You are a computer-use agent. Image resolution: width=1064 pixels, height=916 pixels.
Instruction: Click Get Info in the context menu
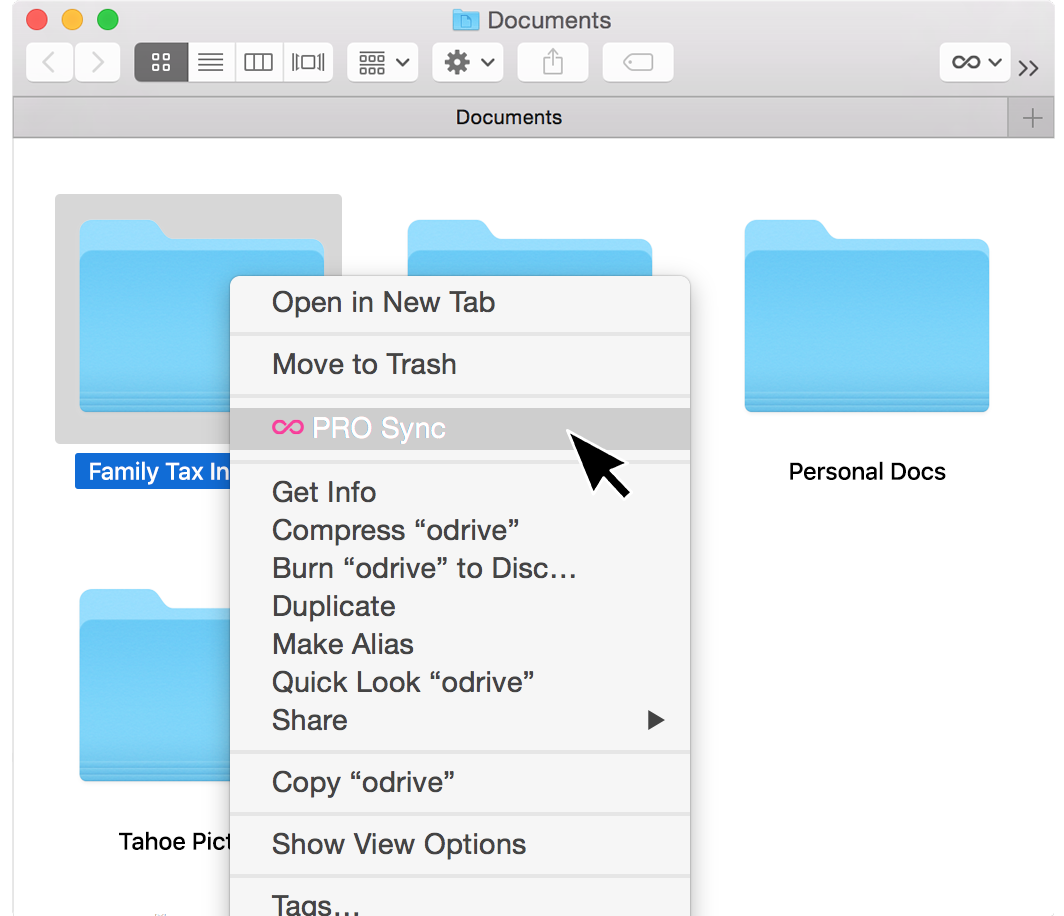324,492
